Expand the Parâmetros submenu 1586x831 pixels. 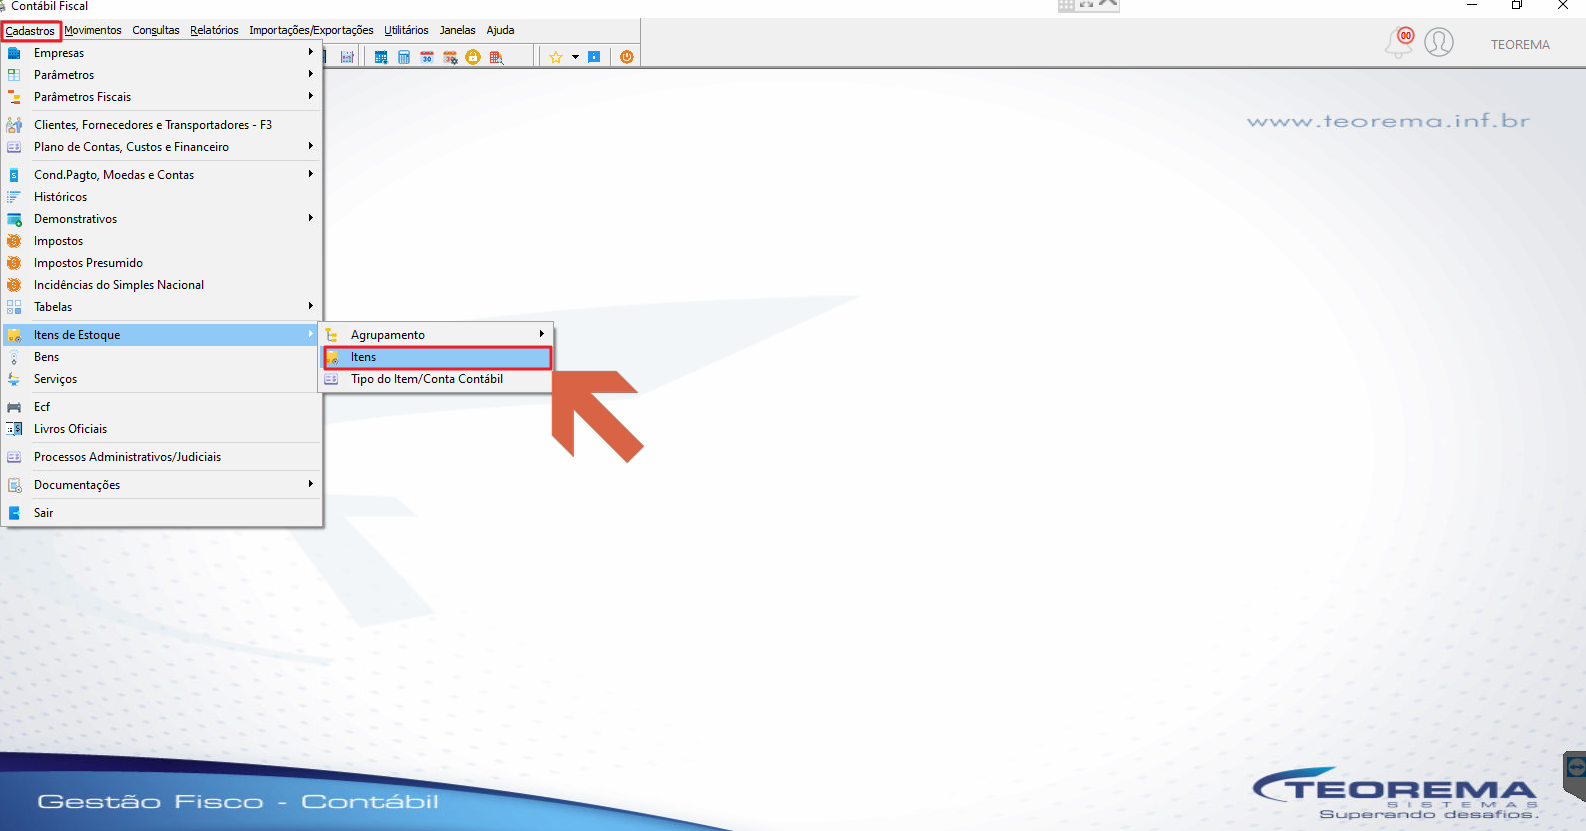click(x=161, y=75)
